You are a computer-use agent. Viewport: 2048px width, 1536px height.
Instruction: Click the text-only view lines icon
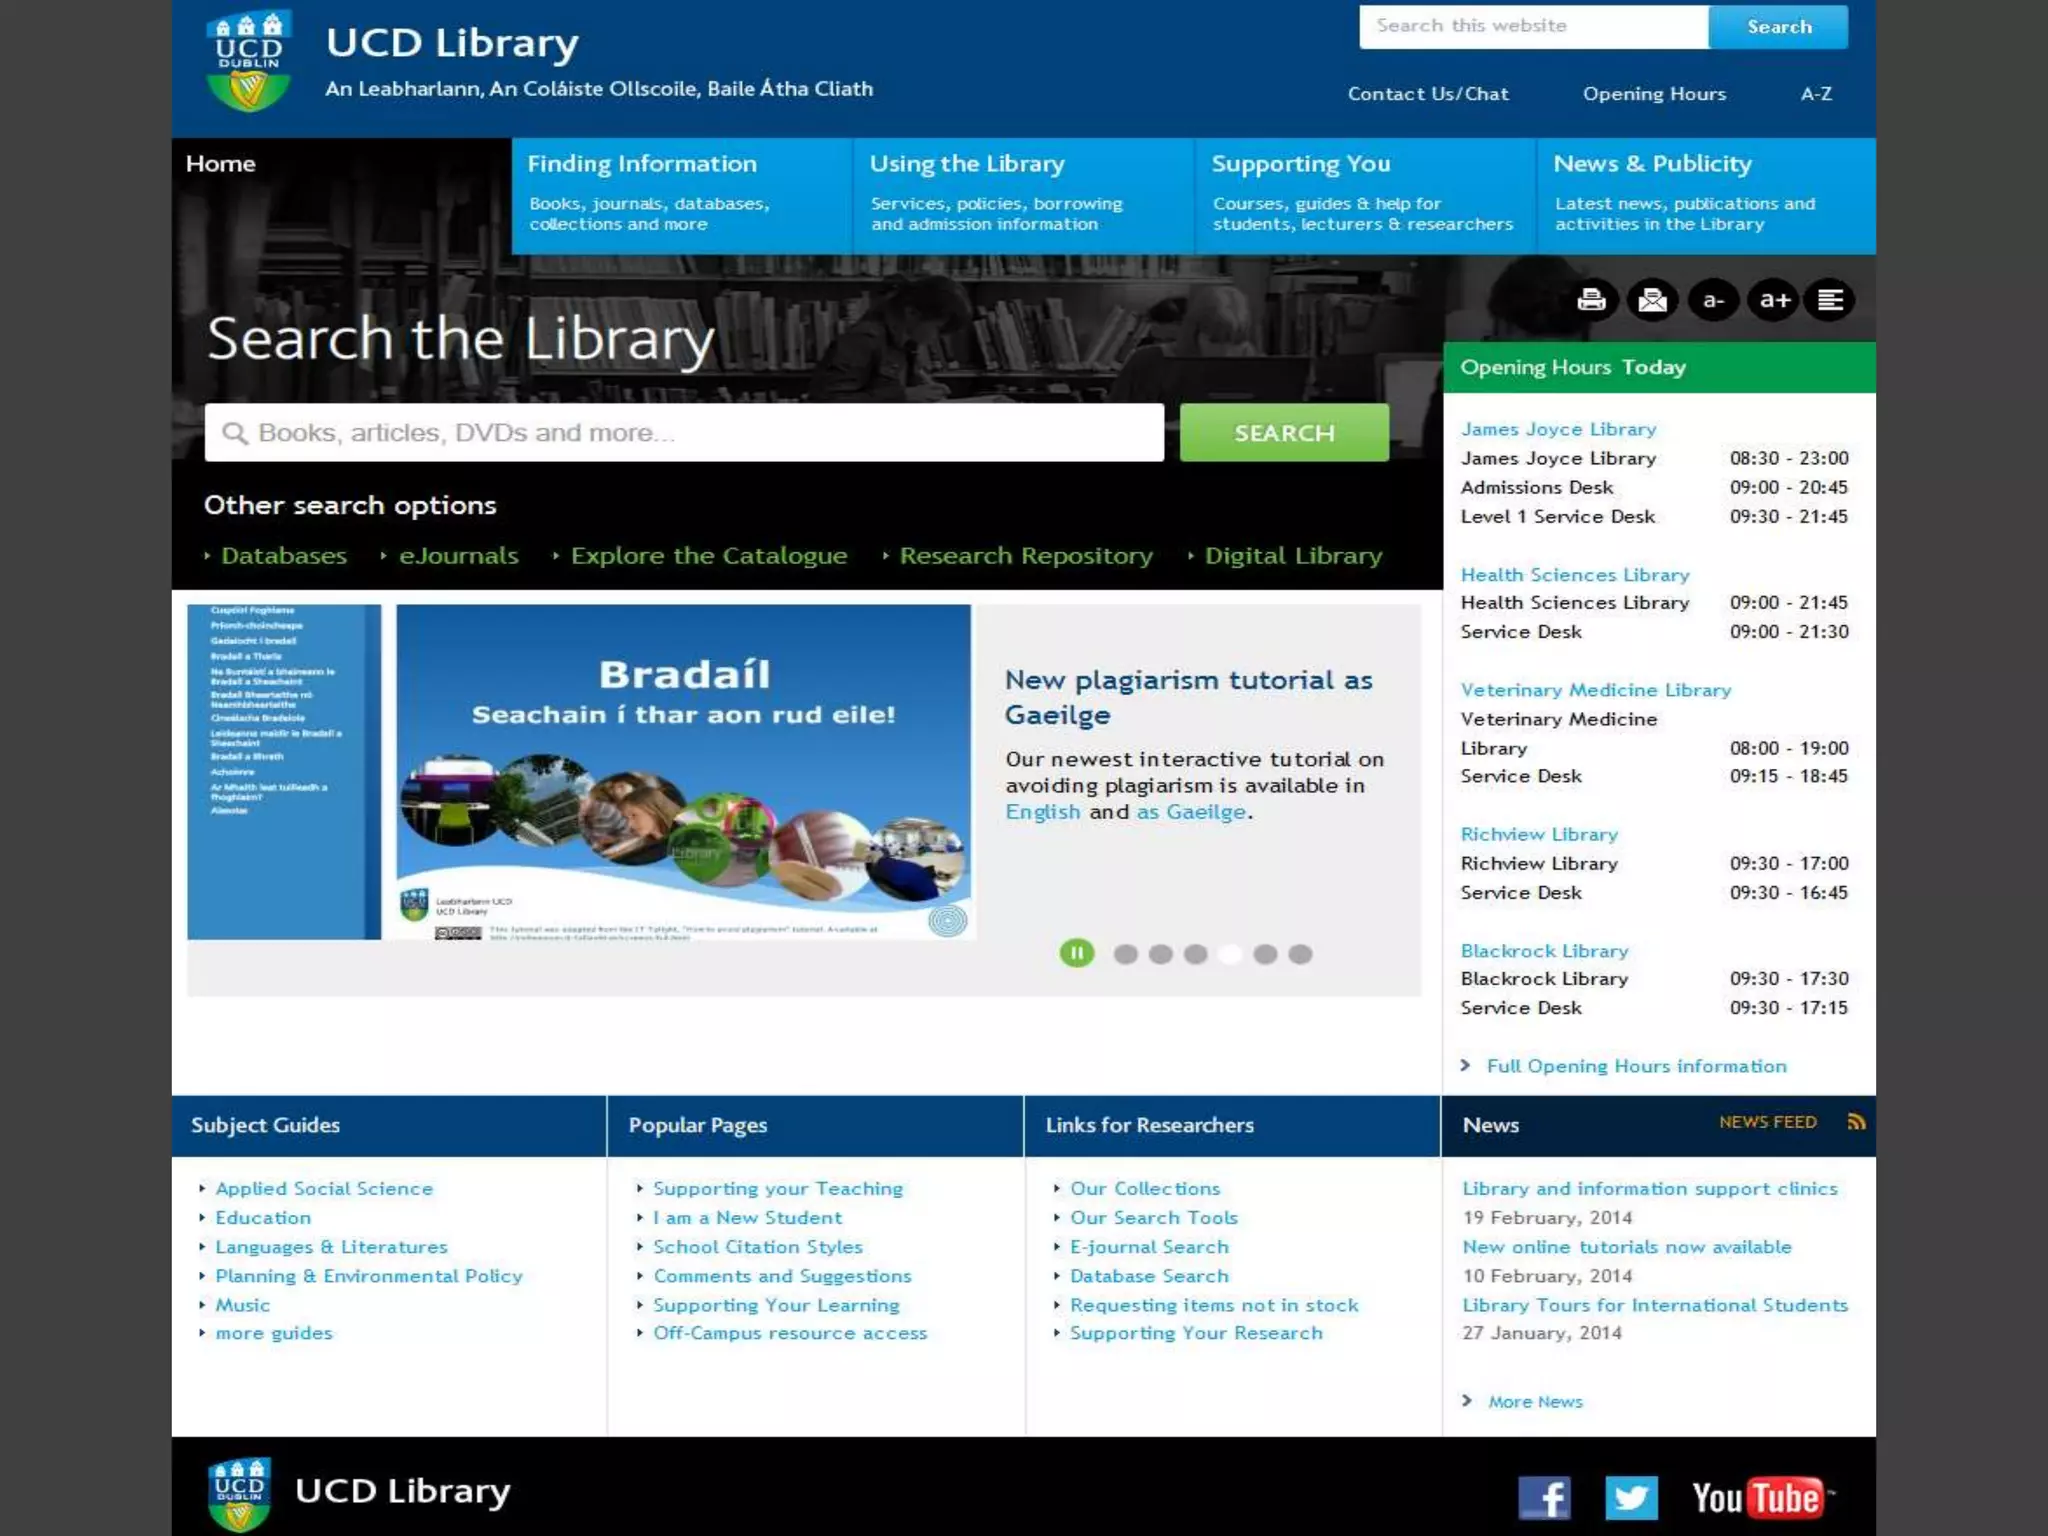1830,300
